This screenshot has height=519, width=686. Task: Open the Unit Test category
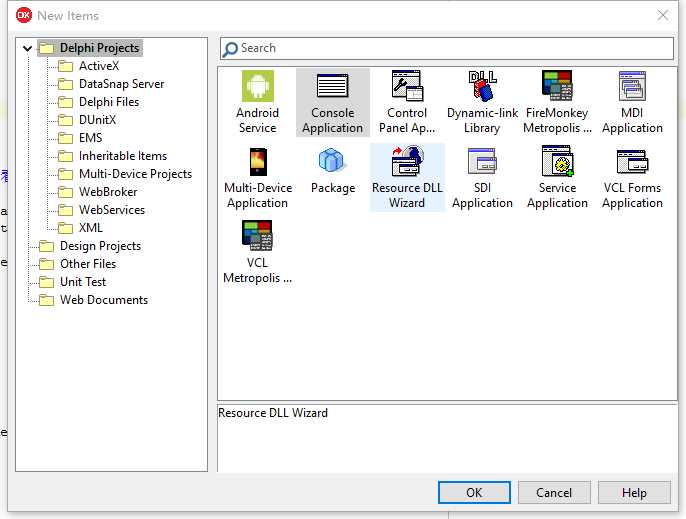point(83,282)
